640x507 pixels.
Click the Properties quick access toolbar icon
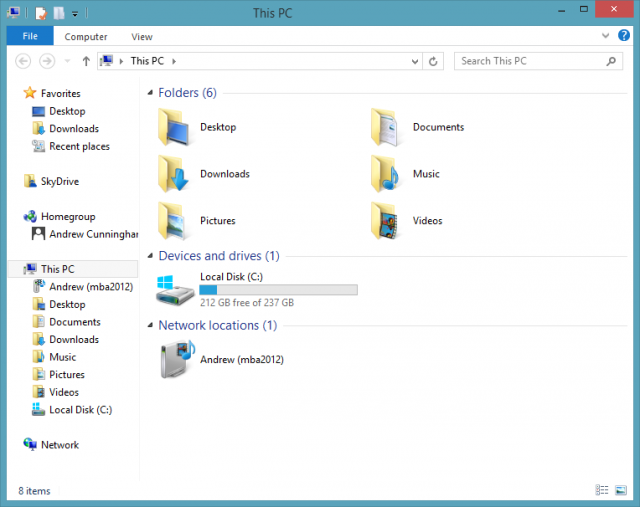point(41,13)
